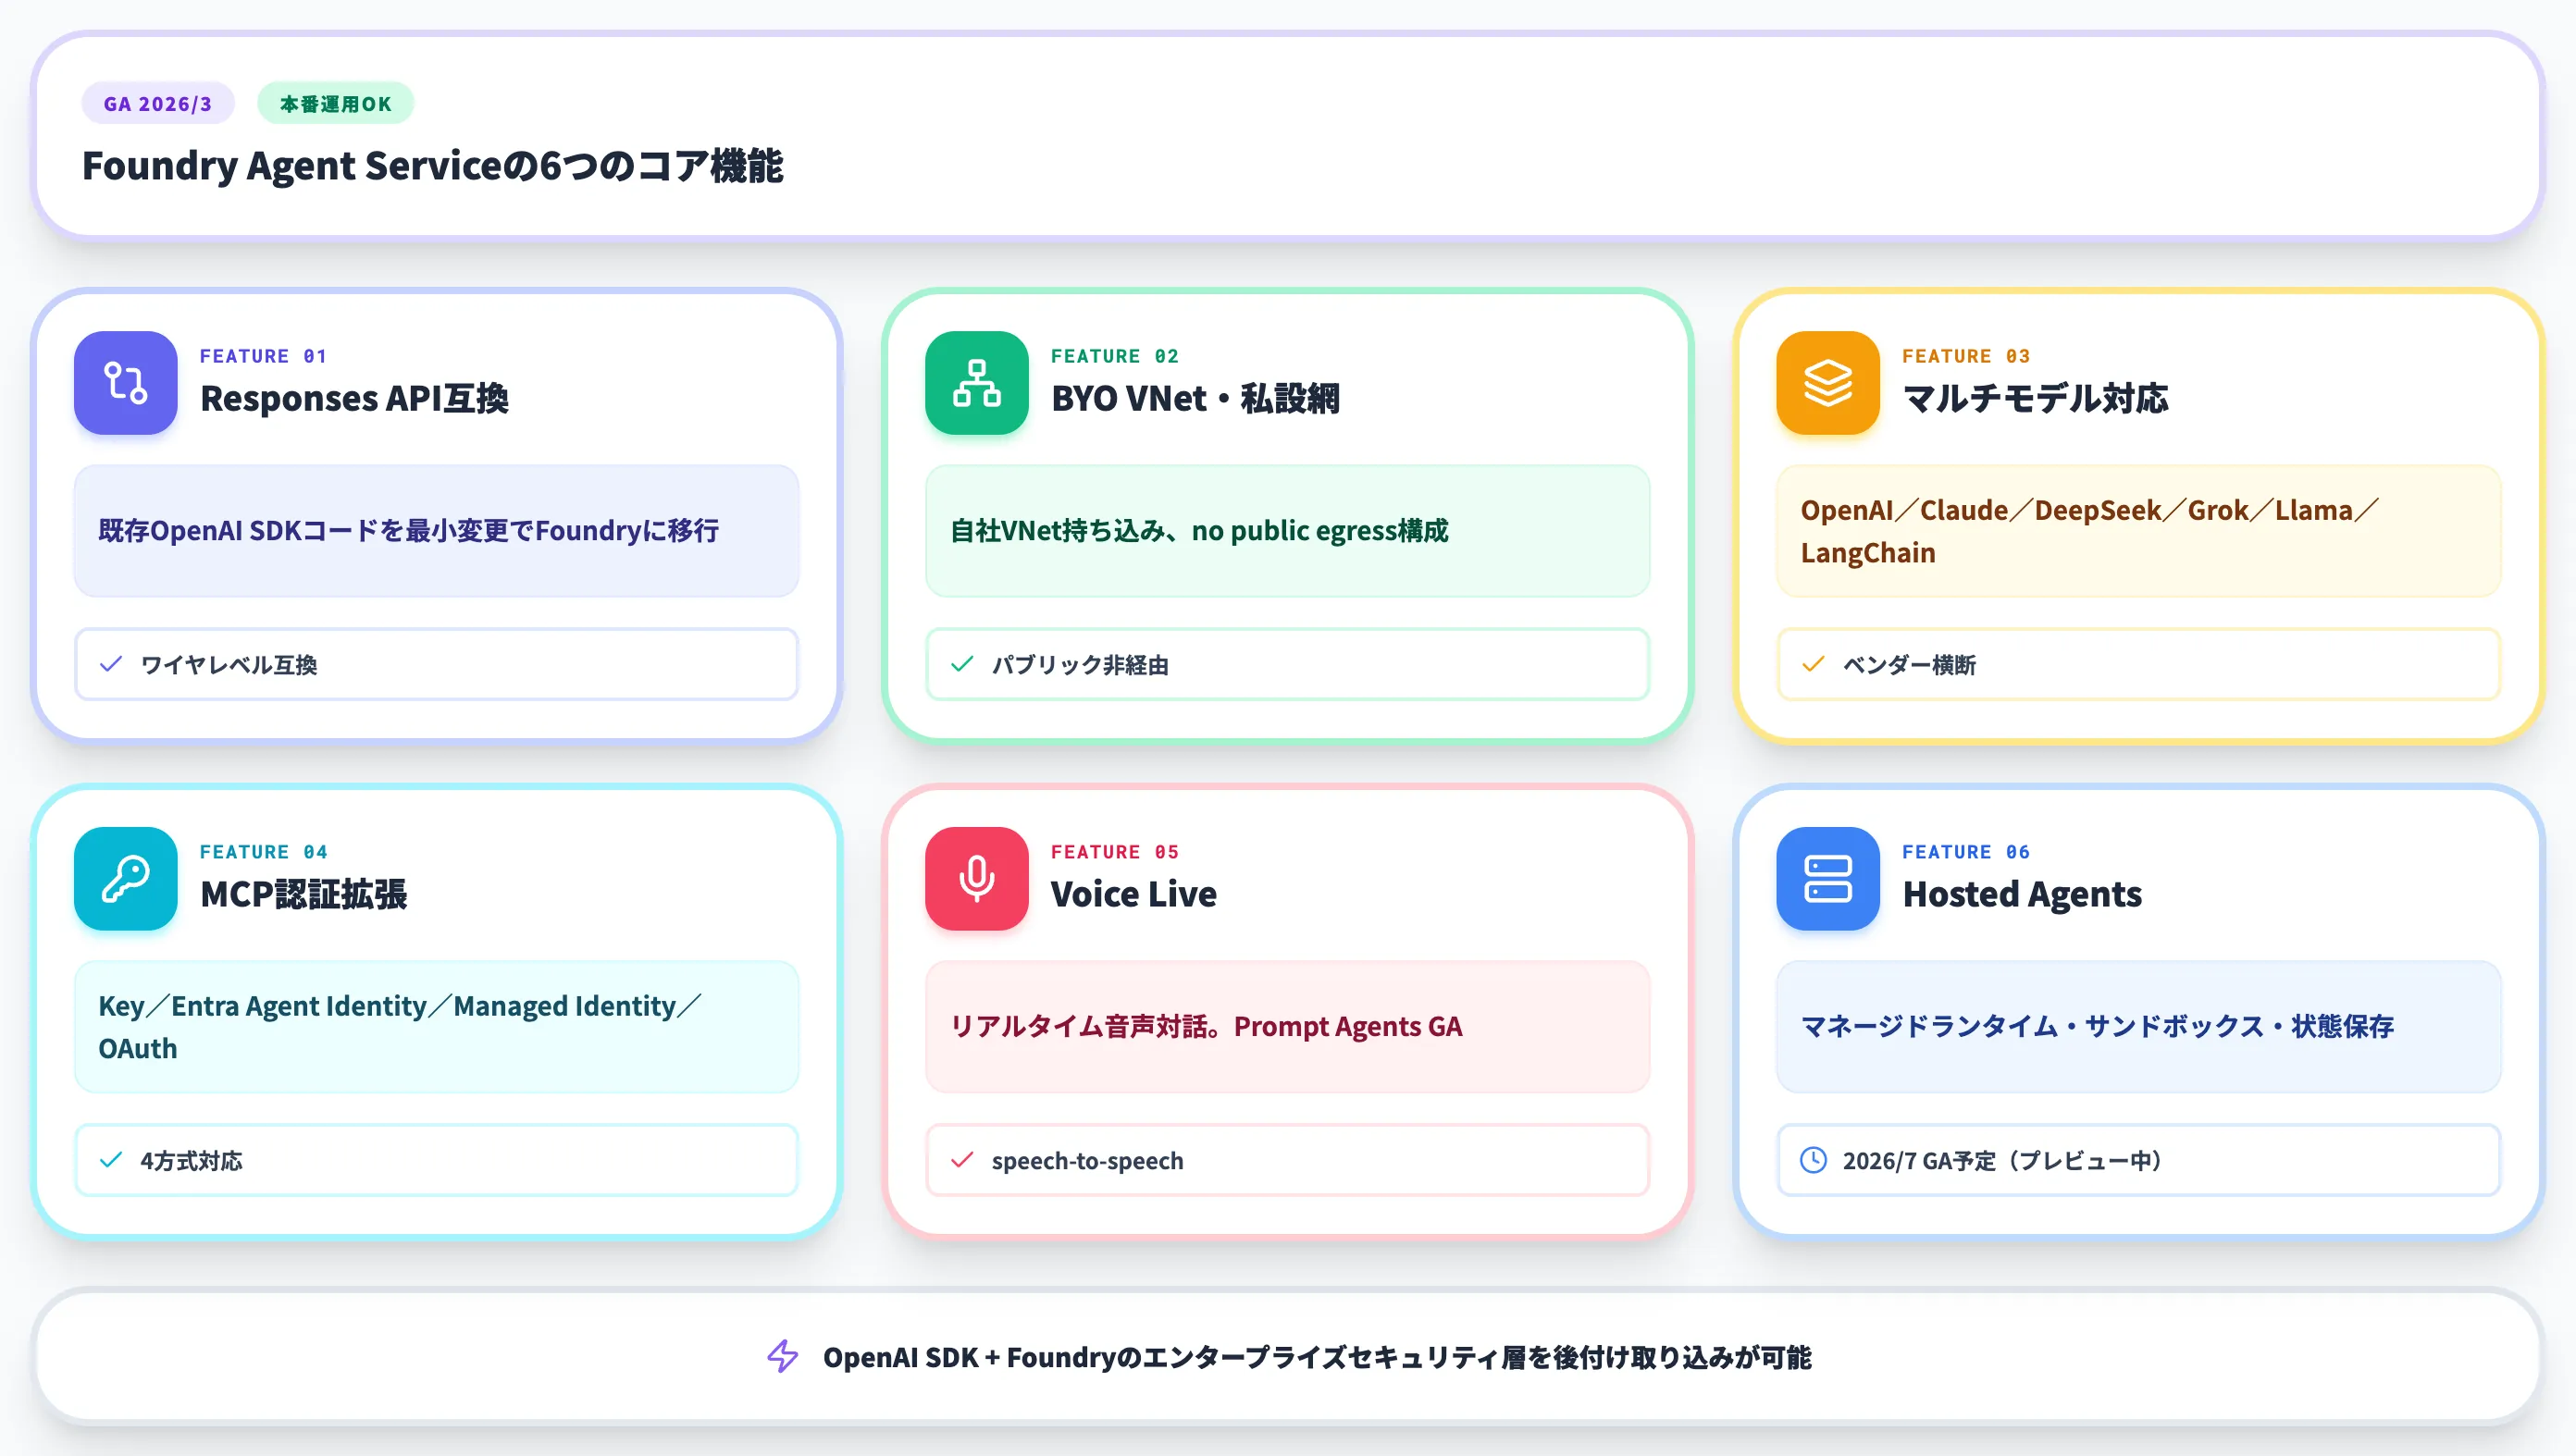
Task: Click the orange multi-model layers icon
Action: click(x=1827, y=383)
